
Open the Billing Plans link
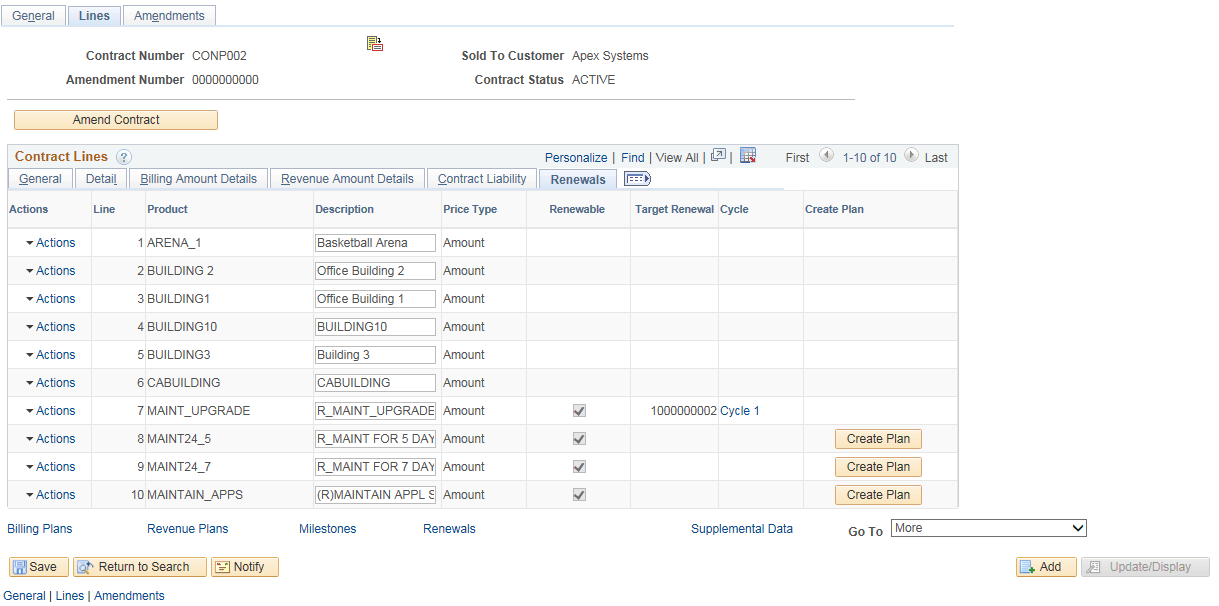click(x=39, y=528)
